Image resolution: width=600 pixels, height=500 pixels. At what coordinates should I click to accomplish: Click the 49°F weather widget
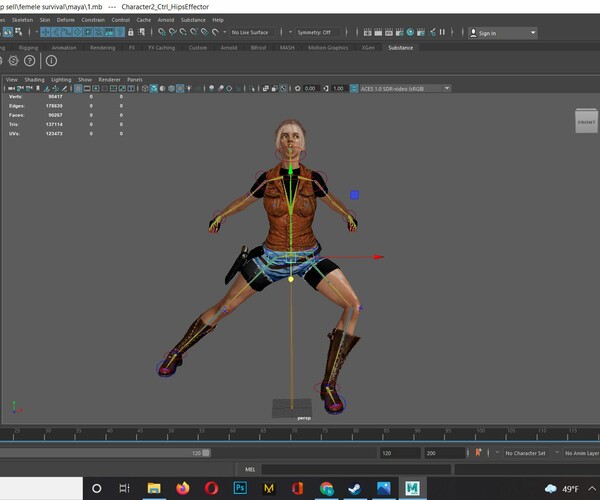pos(562,489)
